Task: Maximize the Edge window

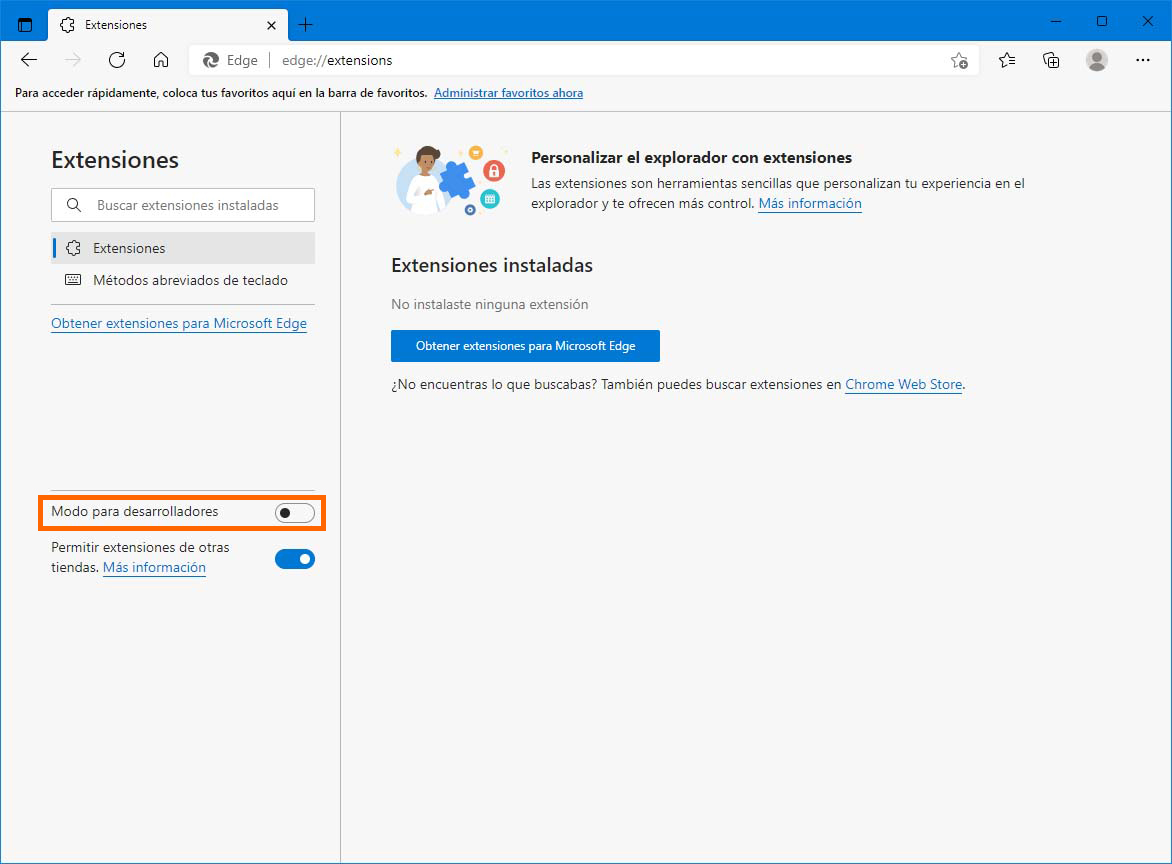Action: pos(1102,21)
